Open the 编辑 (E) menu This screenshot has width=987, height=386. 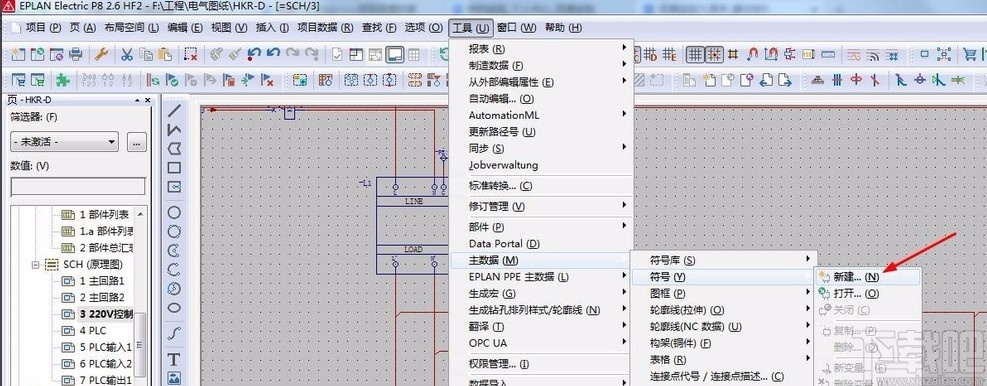pos(185,28)
